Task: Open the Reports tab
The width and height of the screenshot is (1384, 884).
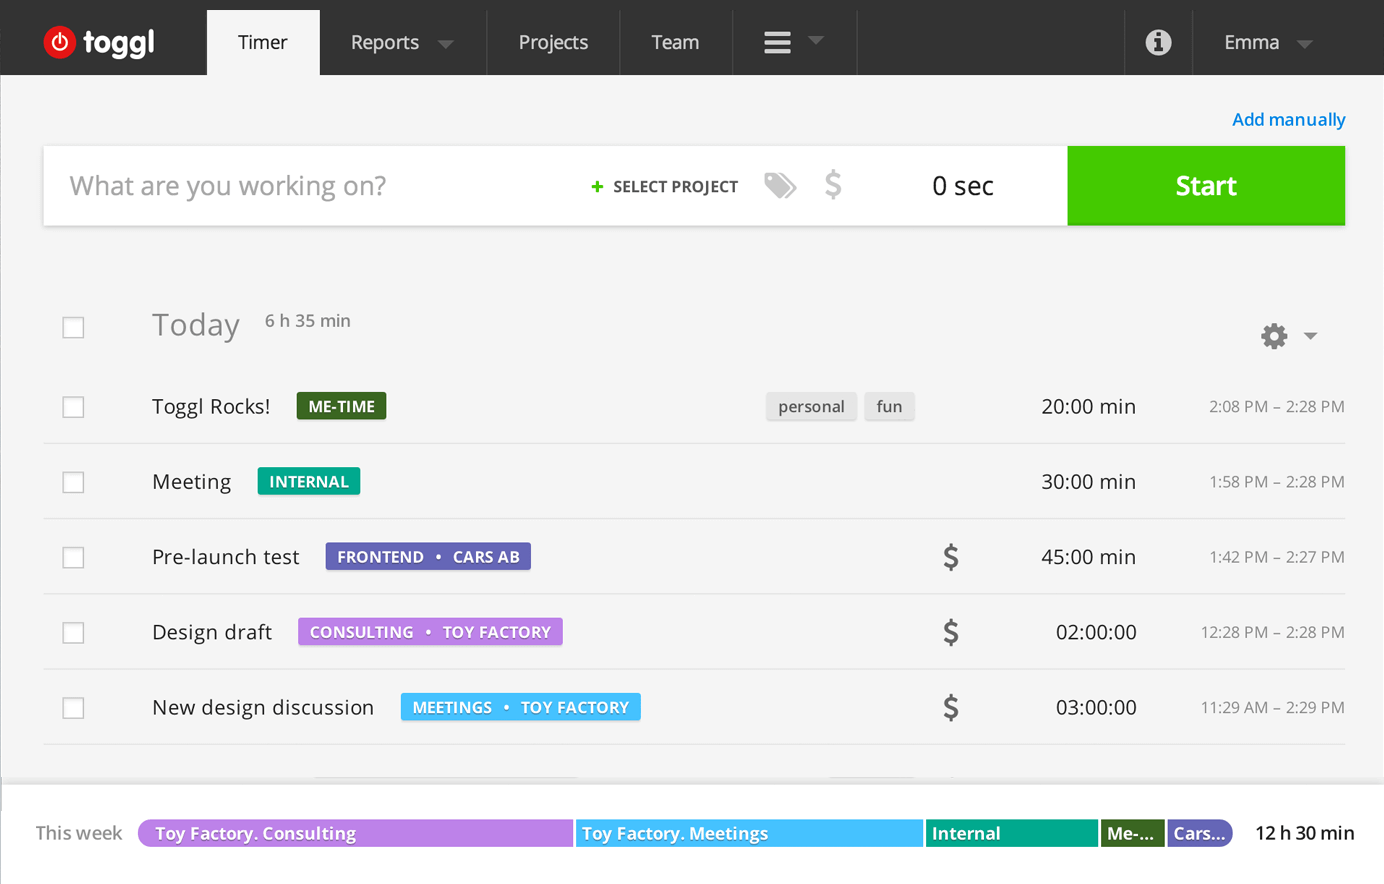Action: 385,42
